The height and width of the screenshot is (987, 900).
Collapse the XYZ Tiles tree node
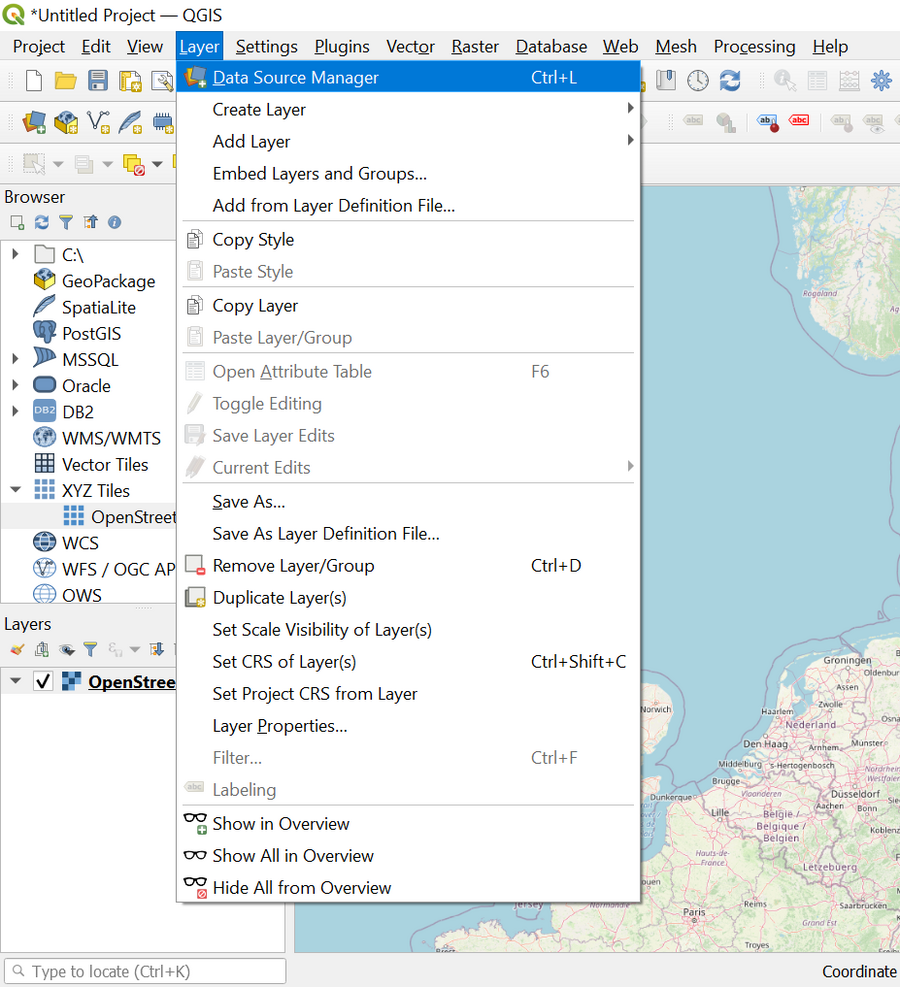15,490
